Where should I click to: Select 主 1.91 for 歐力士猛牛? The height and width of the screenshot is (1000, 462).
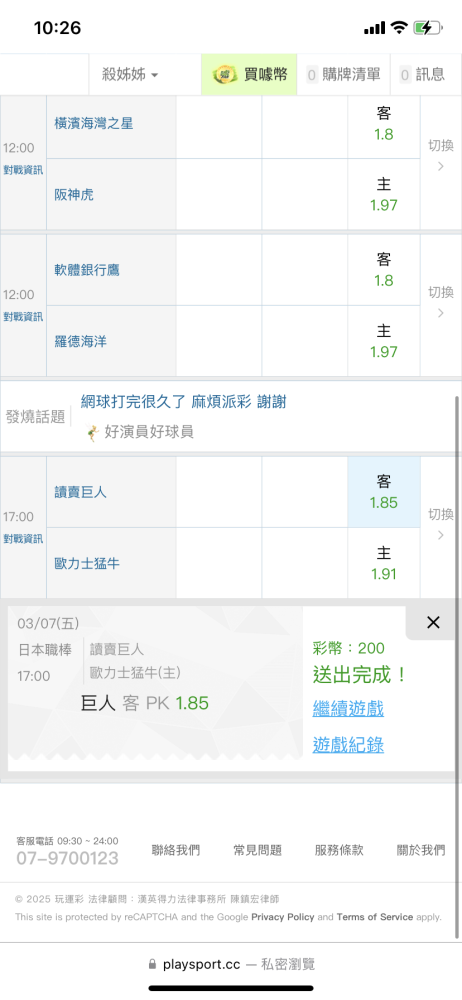pyautogui.click(x=384, y=563)
